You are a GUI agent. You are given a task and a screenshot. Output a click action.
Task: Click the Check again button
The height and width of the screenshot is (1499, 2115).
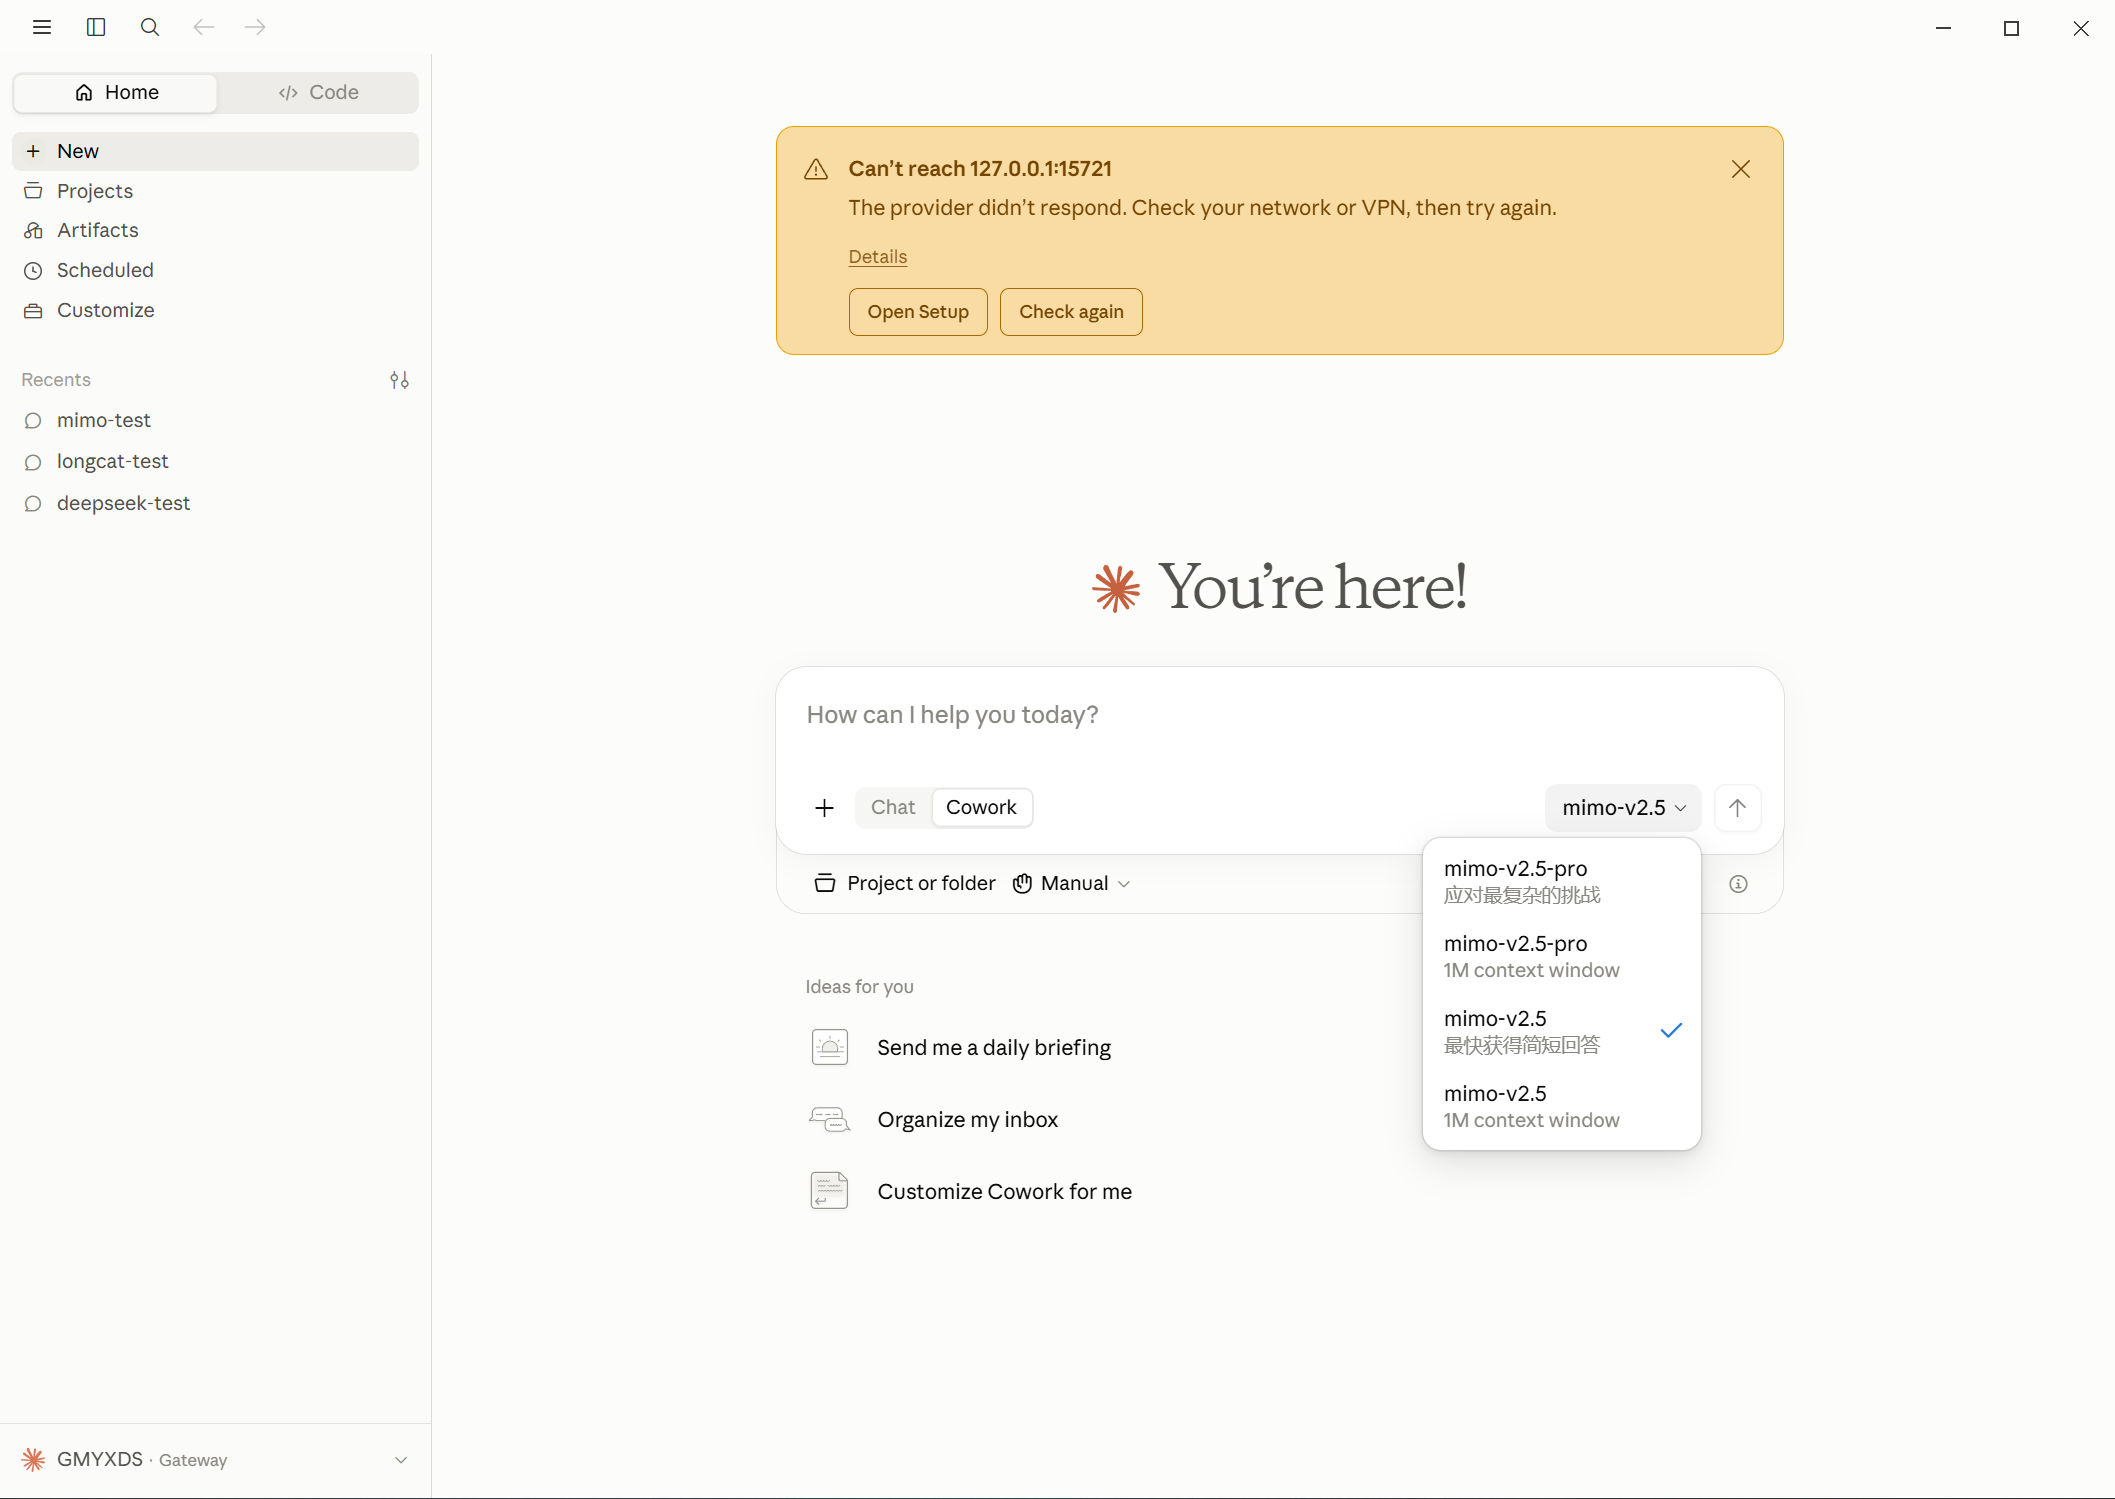(1070, 312)
